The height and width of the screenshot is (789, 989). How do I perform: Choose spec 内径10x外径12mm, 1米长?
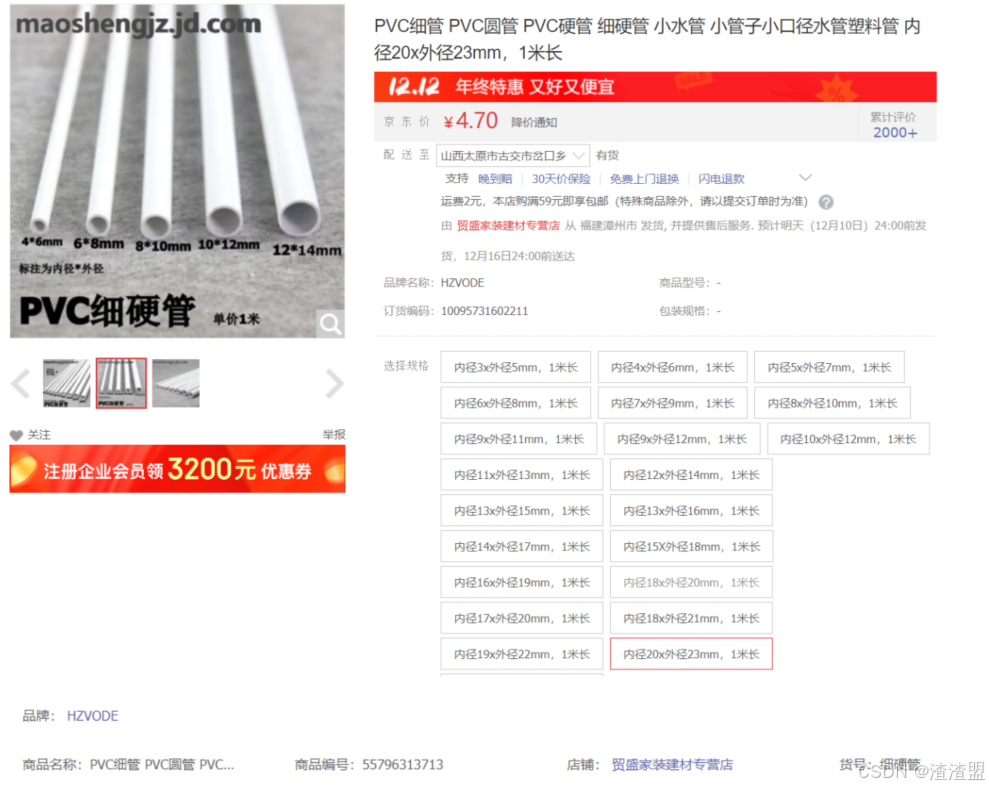(848, 439)
